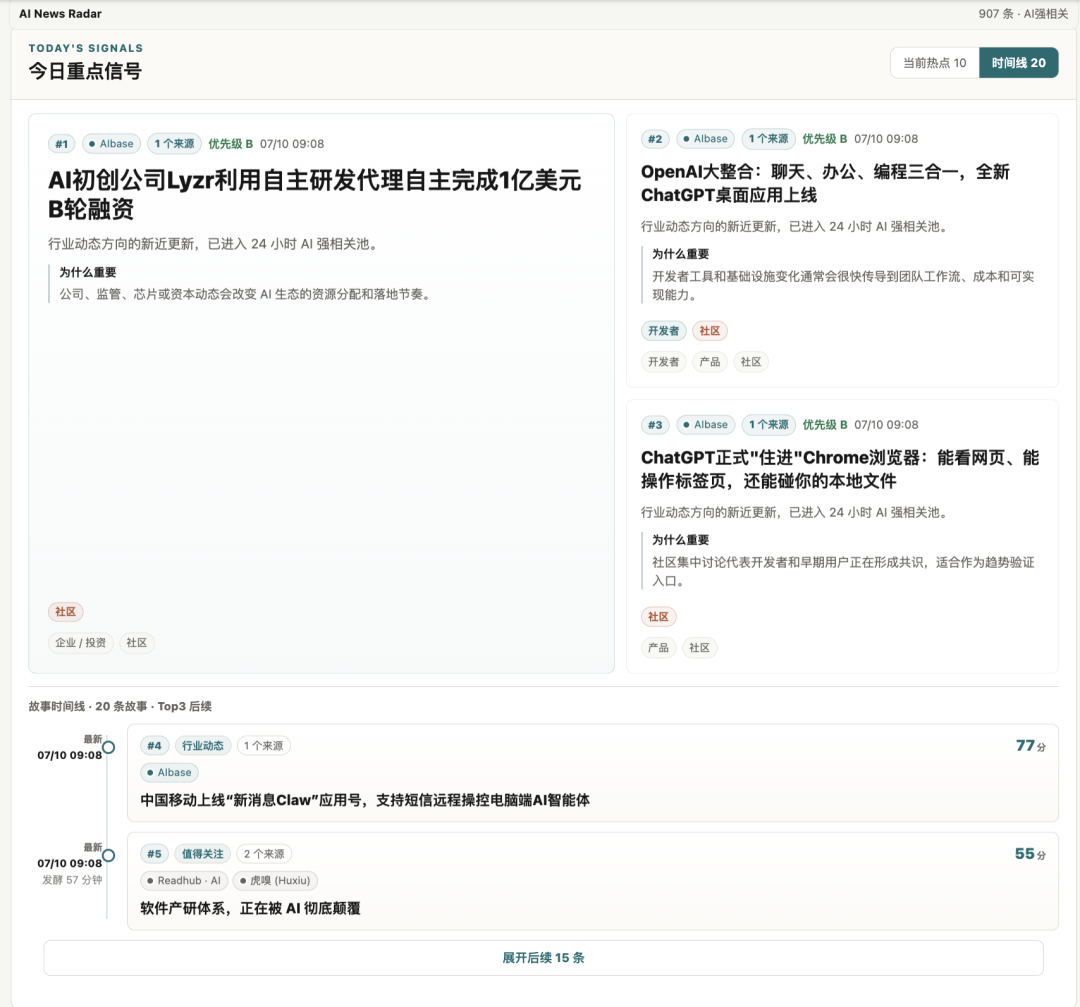Screen dimensions: 1080x1007
Task: Click 为什么重要 heading on card #3
Action: pos(681,540)
